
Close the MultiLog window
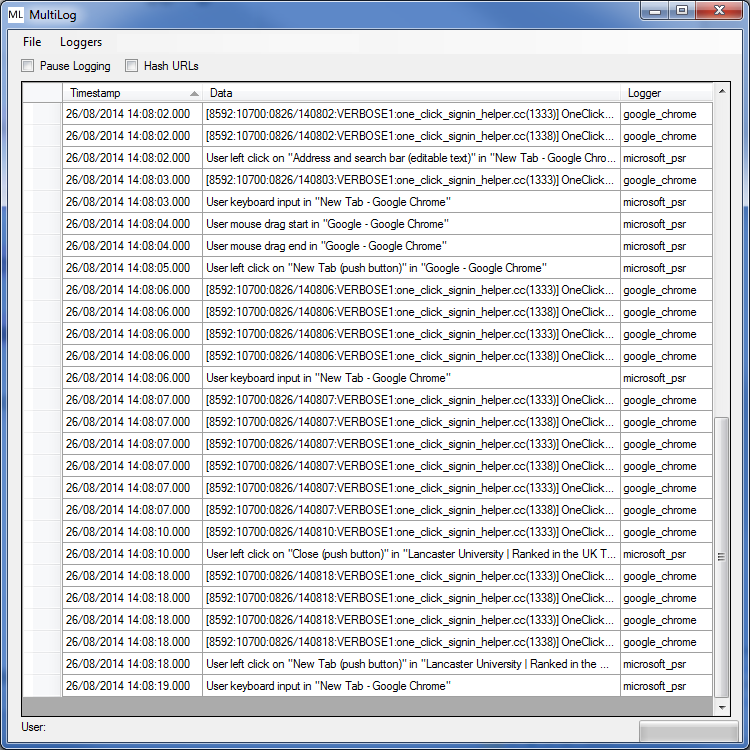pos(719,11)
